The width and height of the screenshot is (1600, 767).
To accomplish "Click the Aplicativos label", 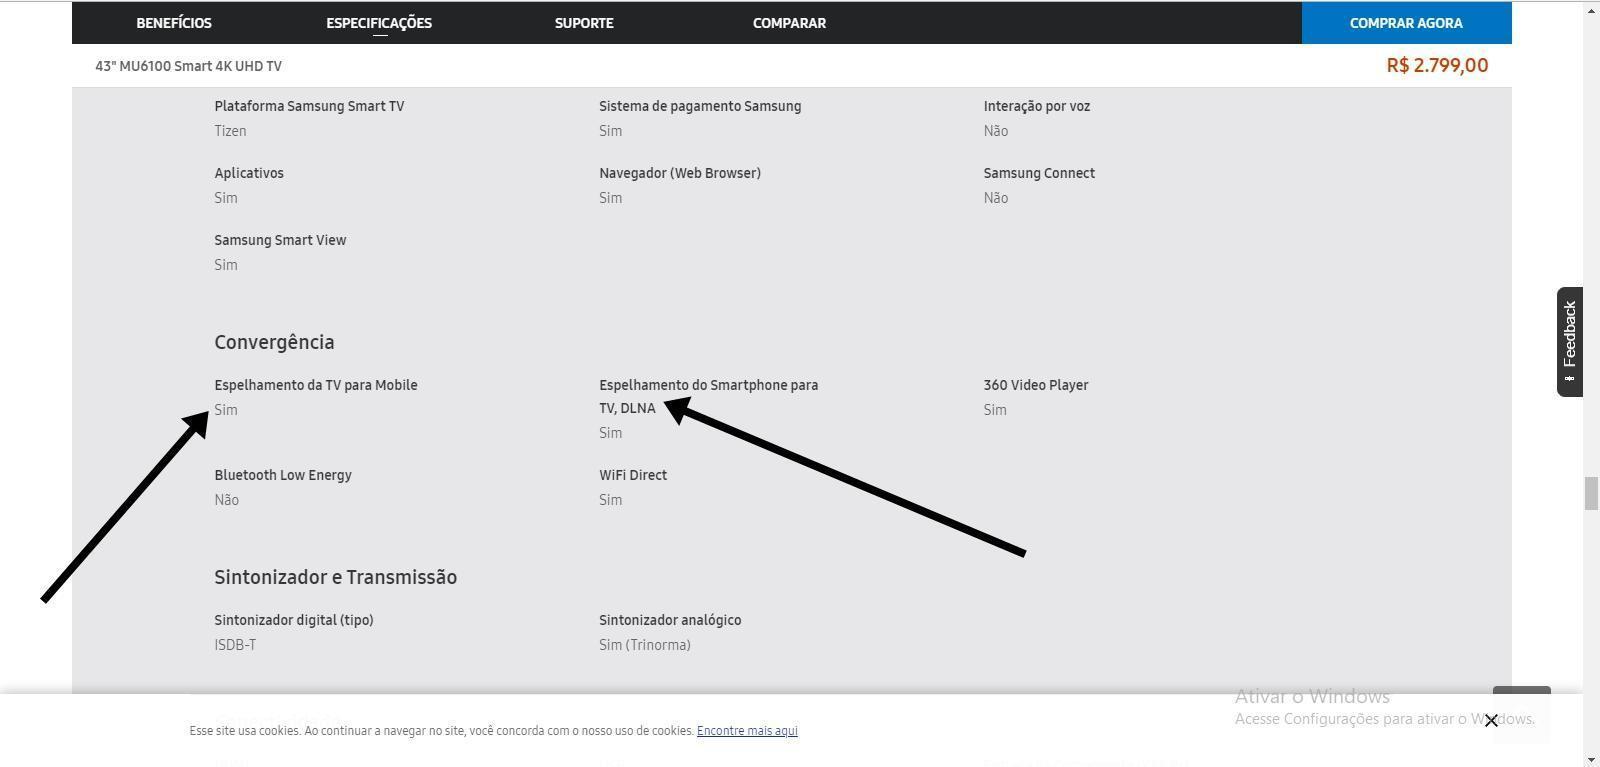I will click(249, 173).
